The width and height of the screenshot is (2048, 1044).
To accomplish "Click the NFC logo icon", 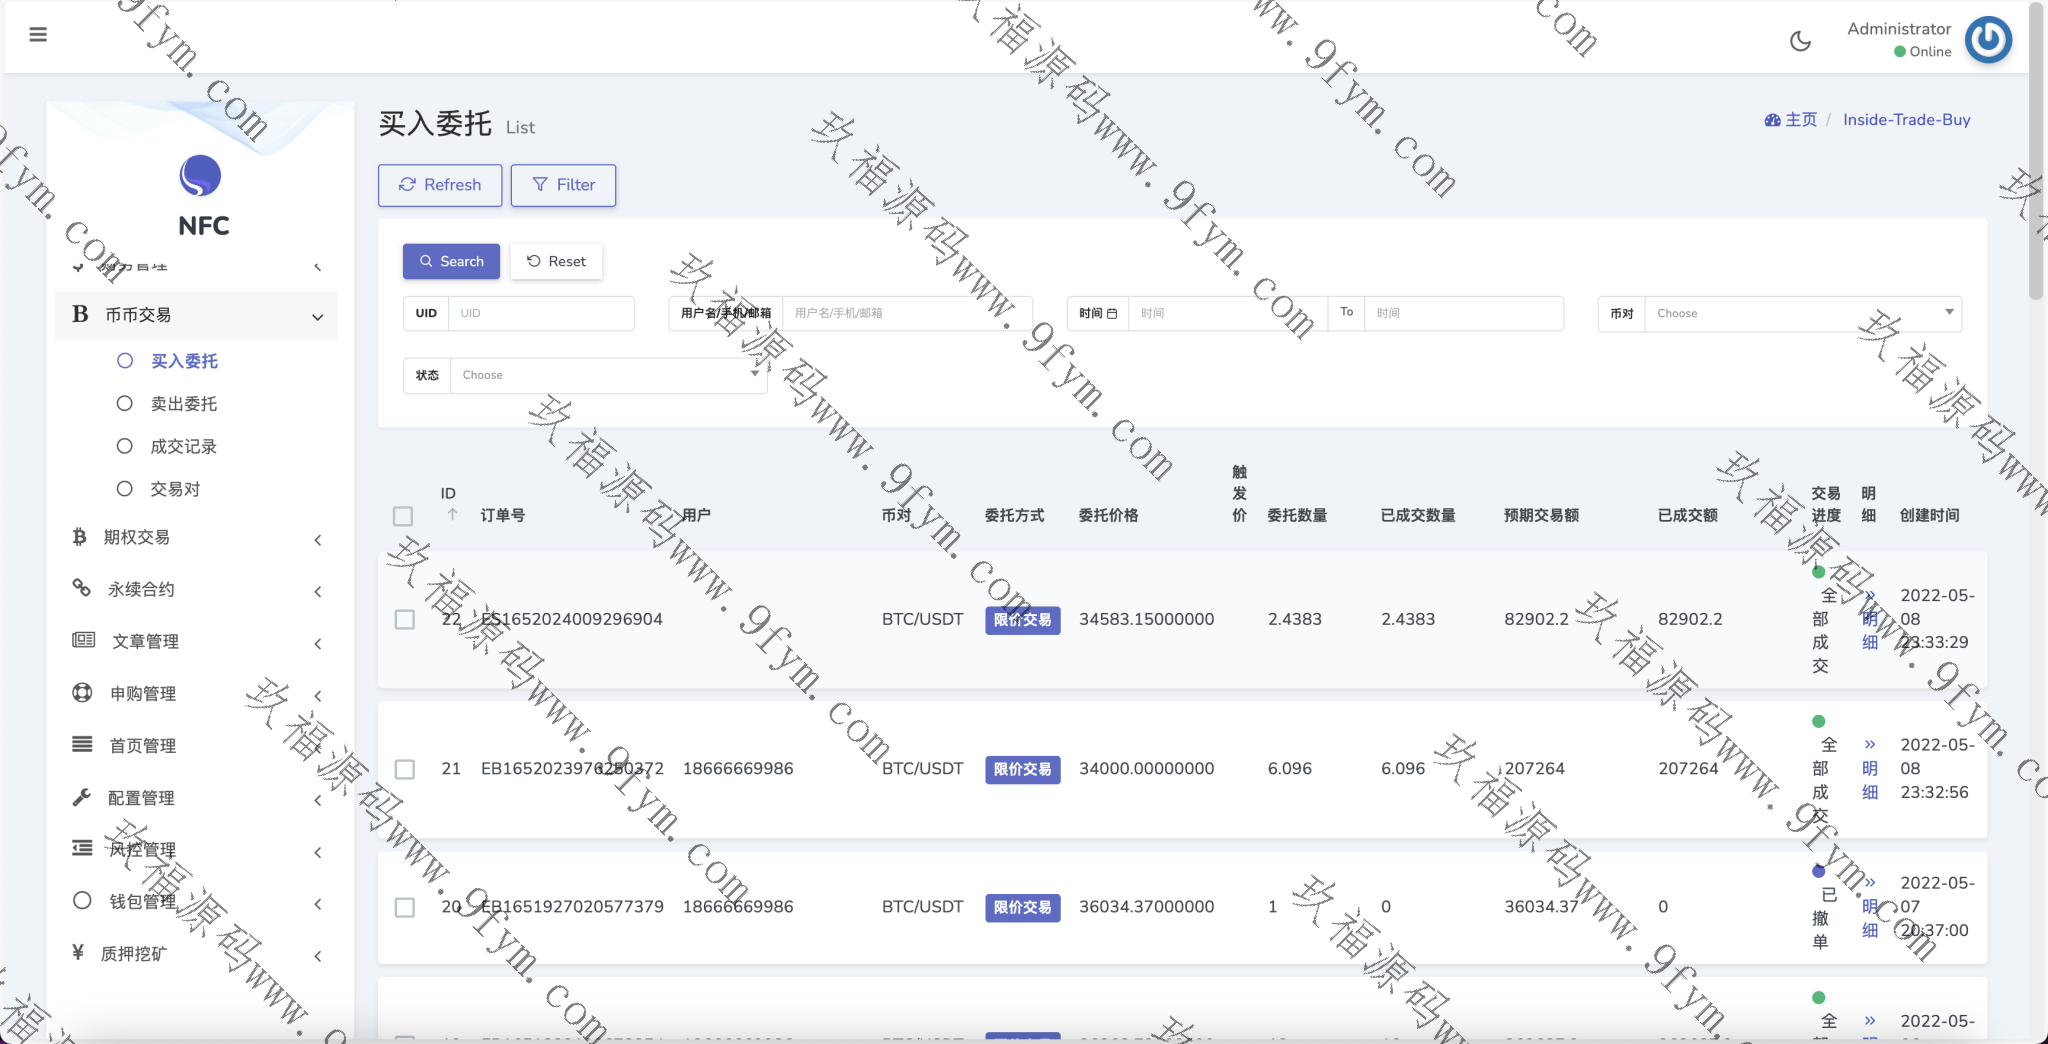I will (x=200, y=176).
